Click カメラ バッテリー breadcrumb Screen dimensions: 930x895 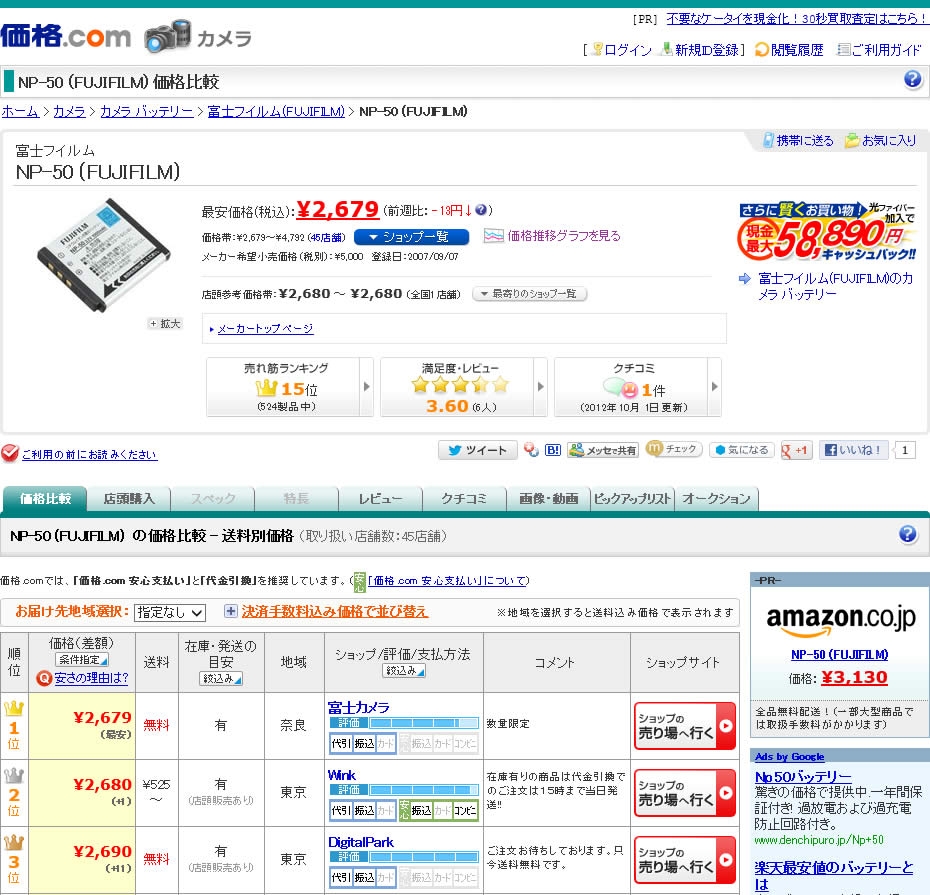coord(146,111)
